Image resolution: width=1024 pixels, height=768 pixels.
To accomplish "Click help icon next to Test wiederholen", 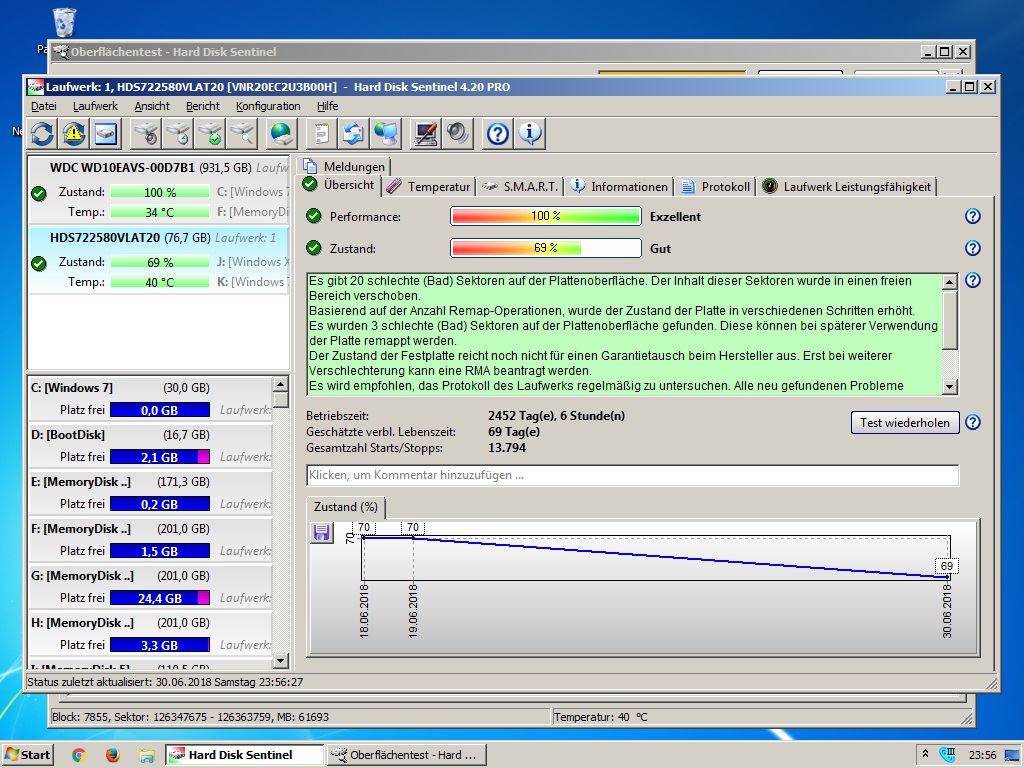I will (x=972, y=422).
